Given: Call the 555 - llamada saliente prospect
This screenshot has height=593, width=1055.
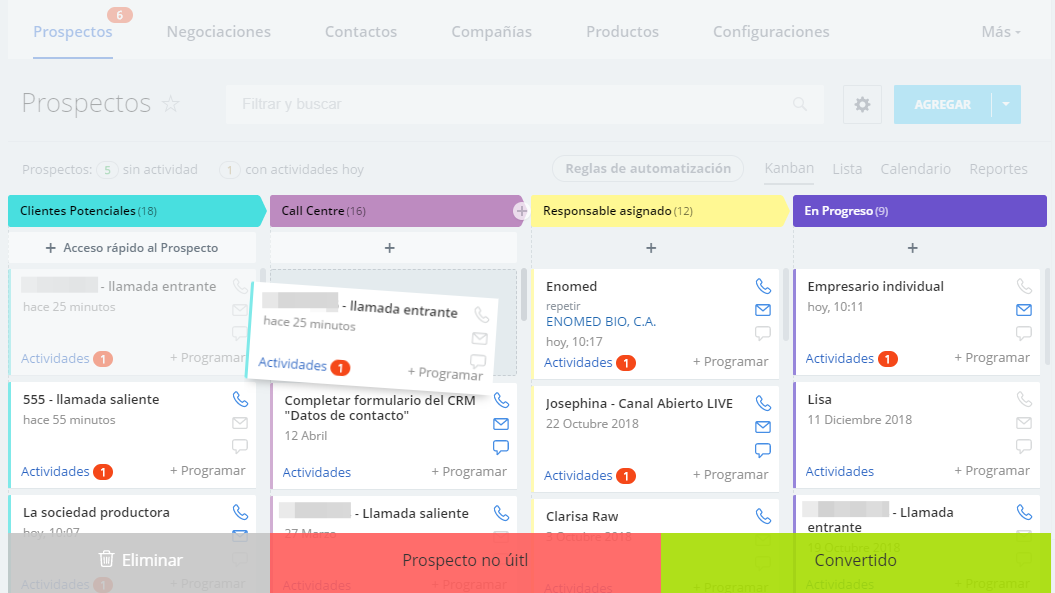Looking at the screenshot, I should point(240,399).
